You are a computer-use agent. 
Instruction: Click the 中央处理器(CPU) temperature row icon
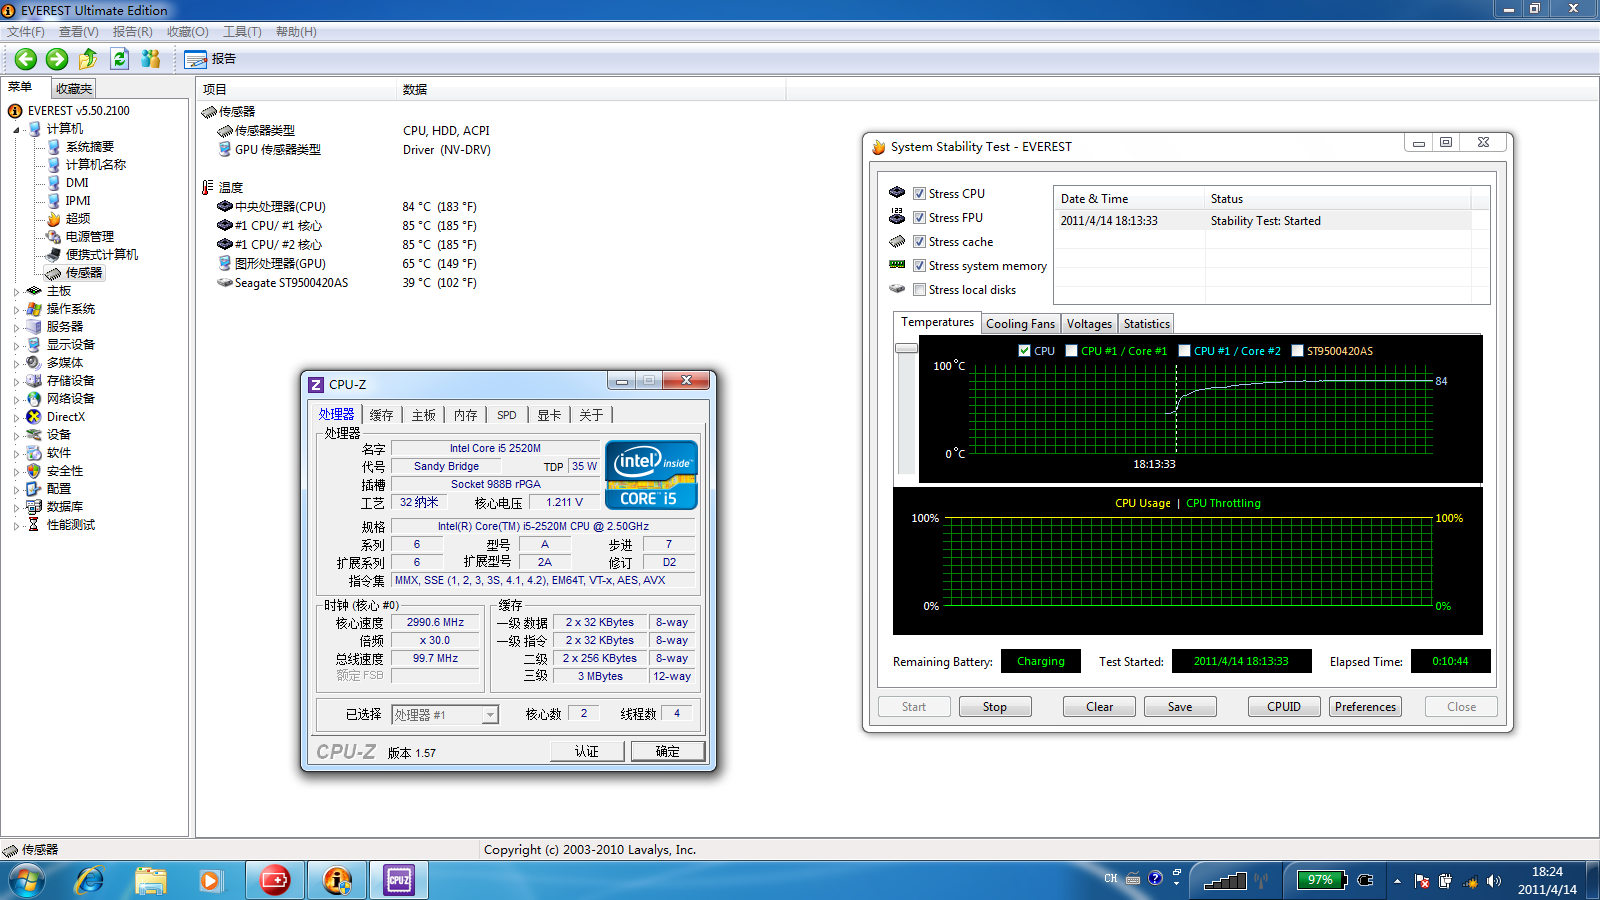click(225, 207)
